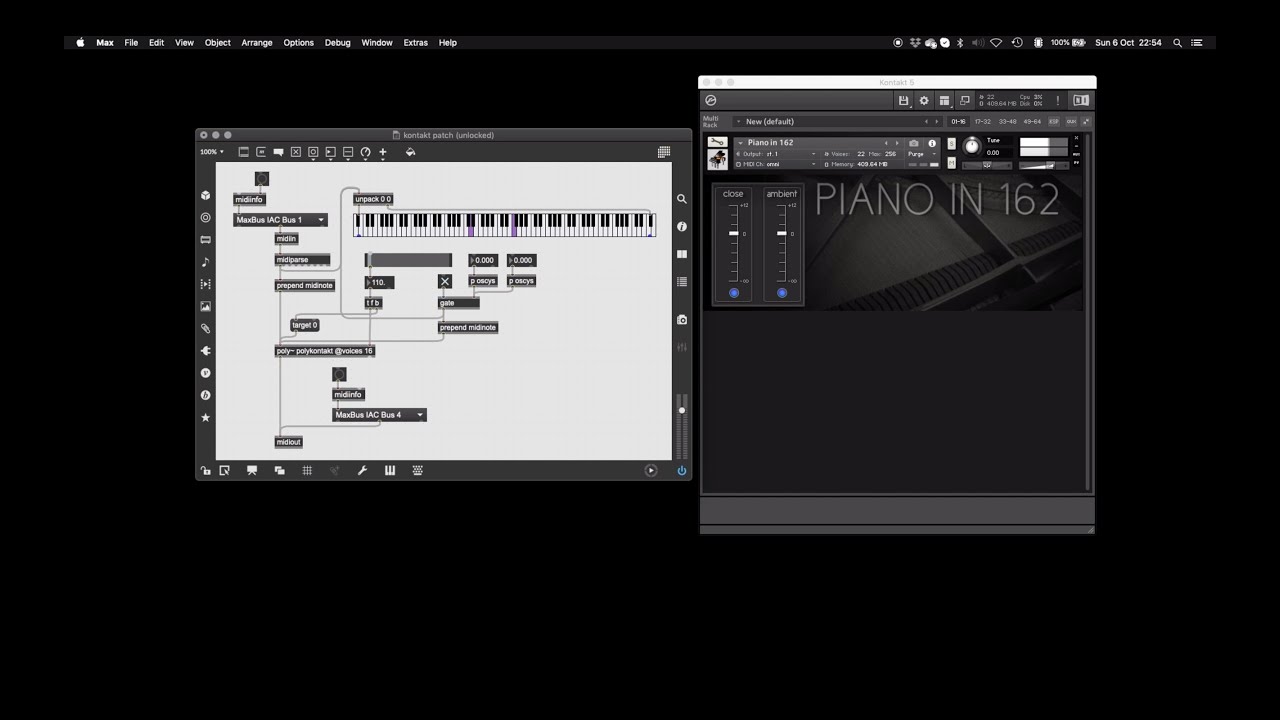Click the poly~ polykontakt @voices 16 object

(326, 351)
